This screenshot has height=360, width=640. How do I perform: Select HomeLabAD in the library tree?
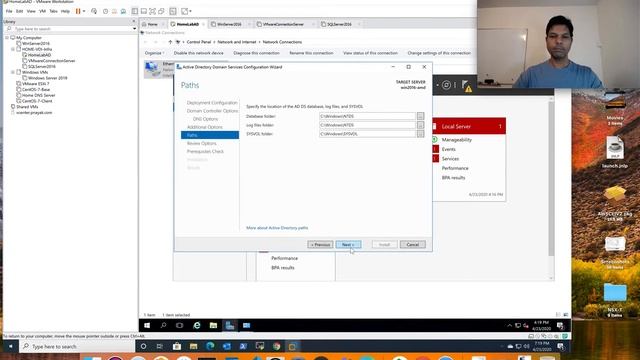pos(39,55)
